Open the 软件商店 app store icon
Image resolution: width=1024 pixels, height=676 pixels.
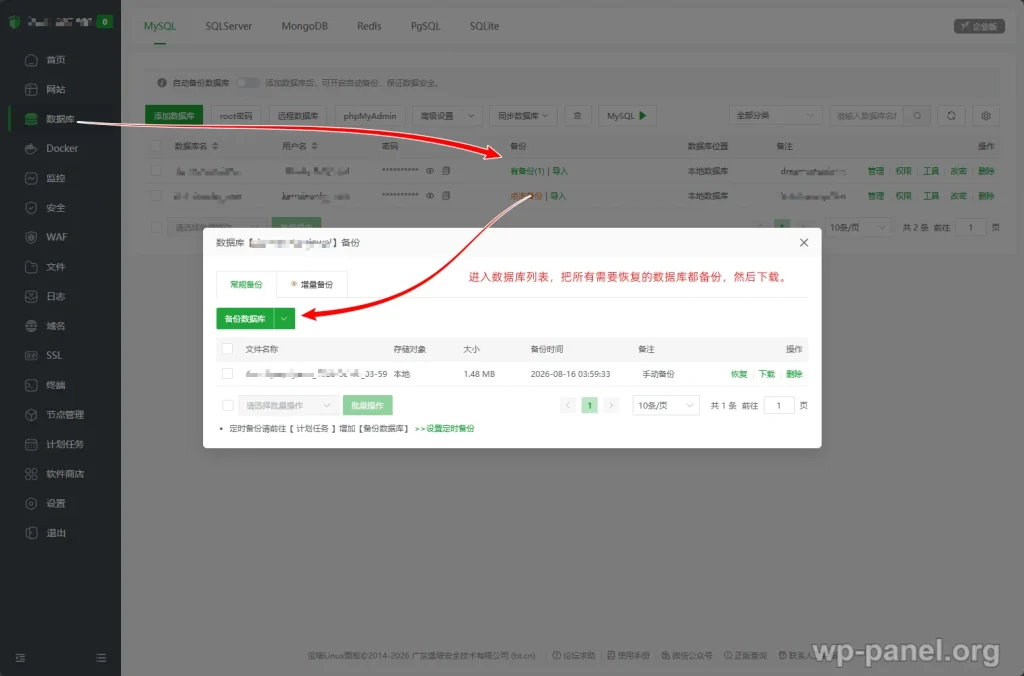[31, 474]
